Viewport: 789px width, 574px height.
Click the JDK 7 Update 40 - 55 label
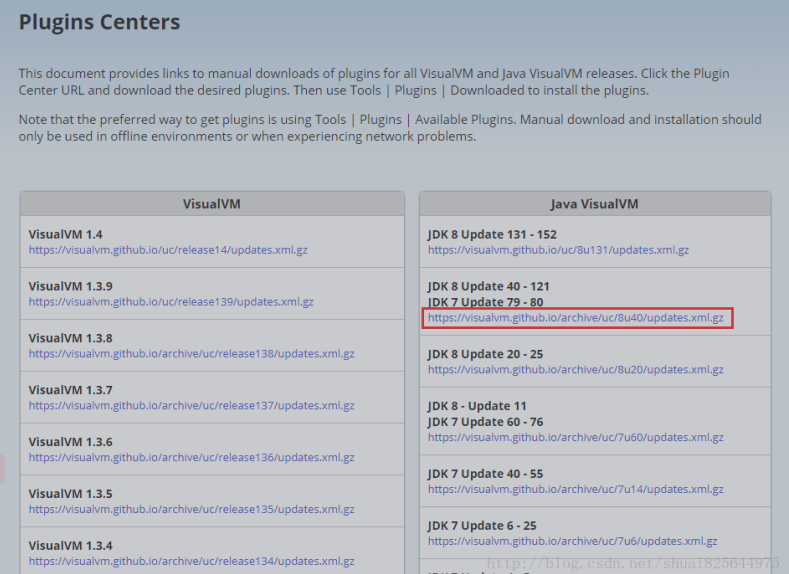tap(486, 474)
